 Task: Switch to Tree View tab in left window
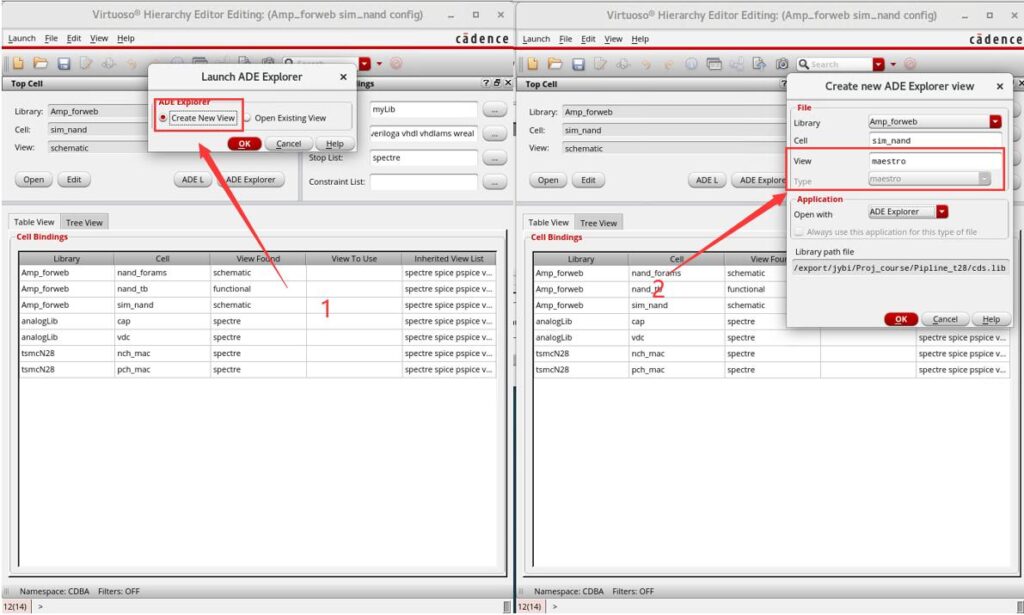click(84, 223)
